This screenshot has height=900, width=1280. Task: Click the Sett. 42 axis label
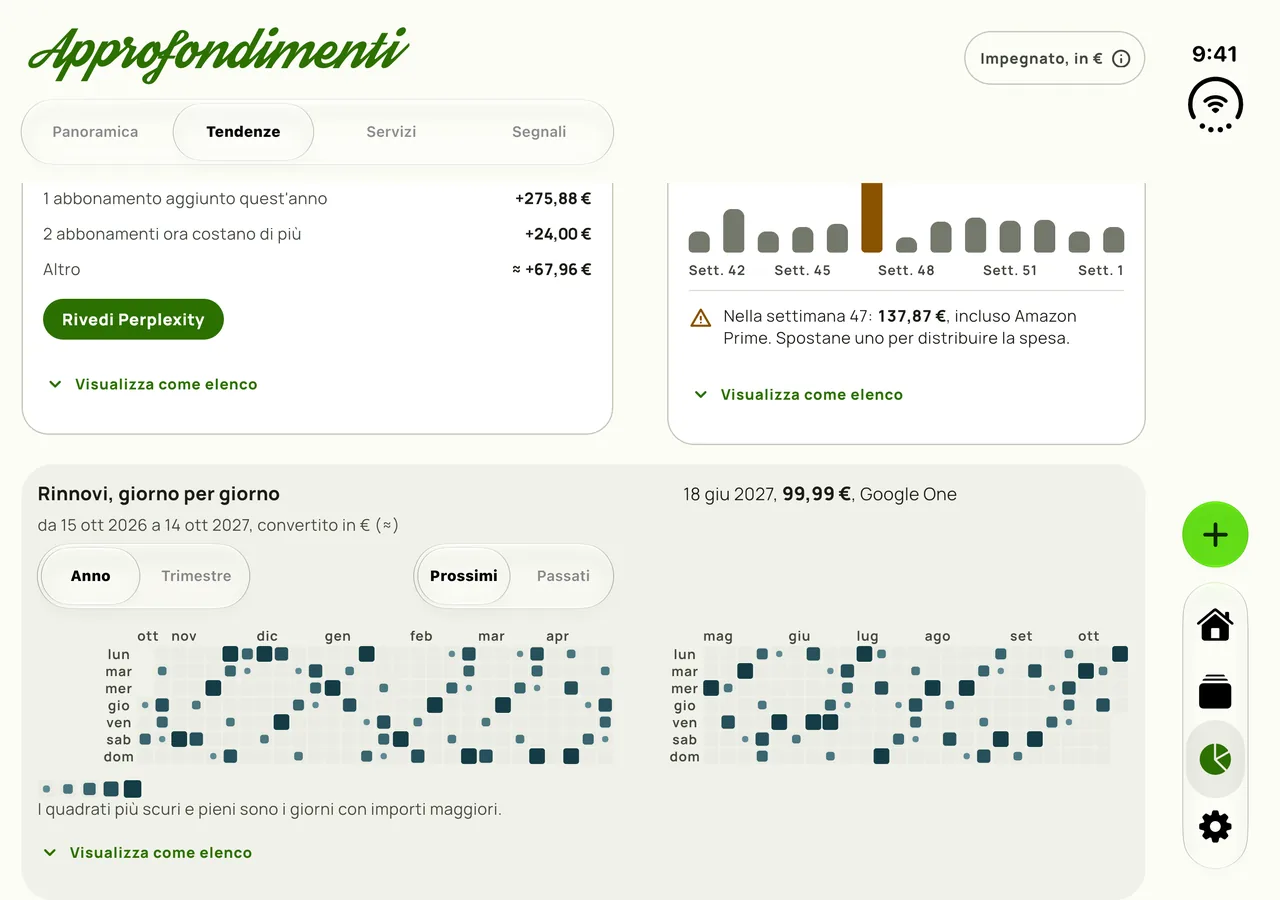pyautogui.click(x=717, y=270)
